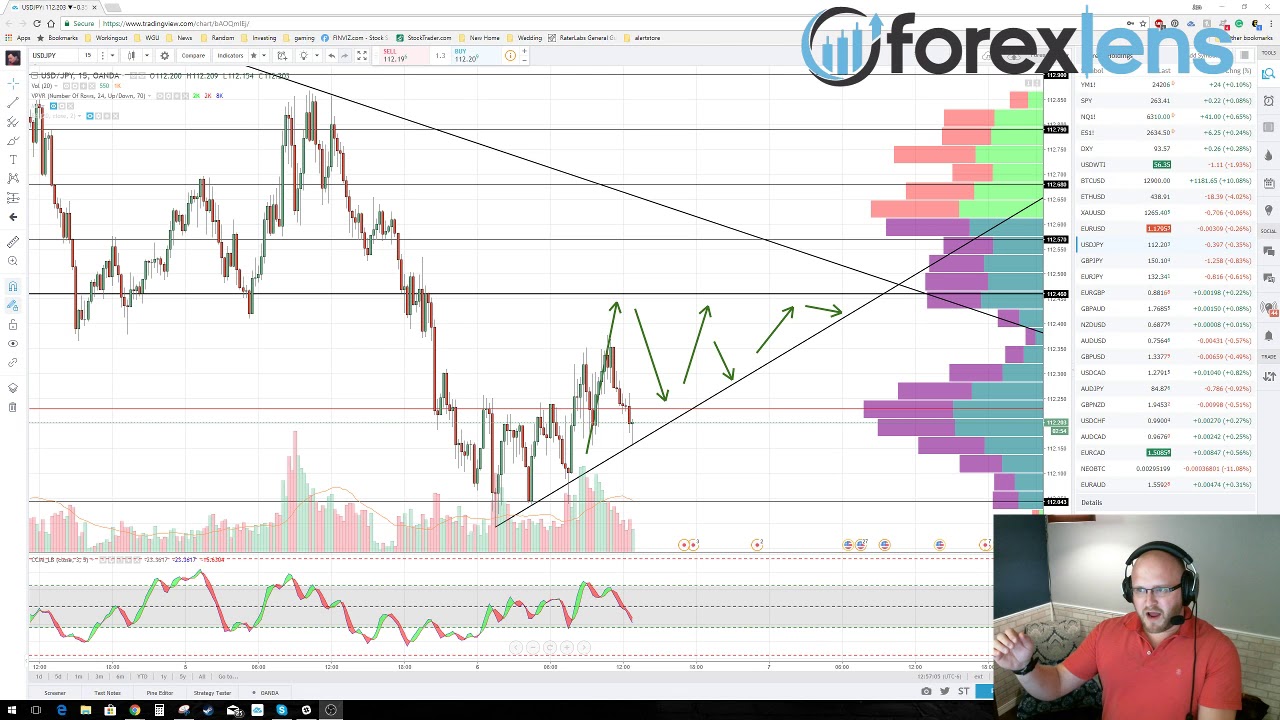This screenshot has width=1280, height=720.
Task: Click the Indicators button
Action: [230, 55]
